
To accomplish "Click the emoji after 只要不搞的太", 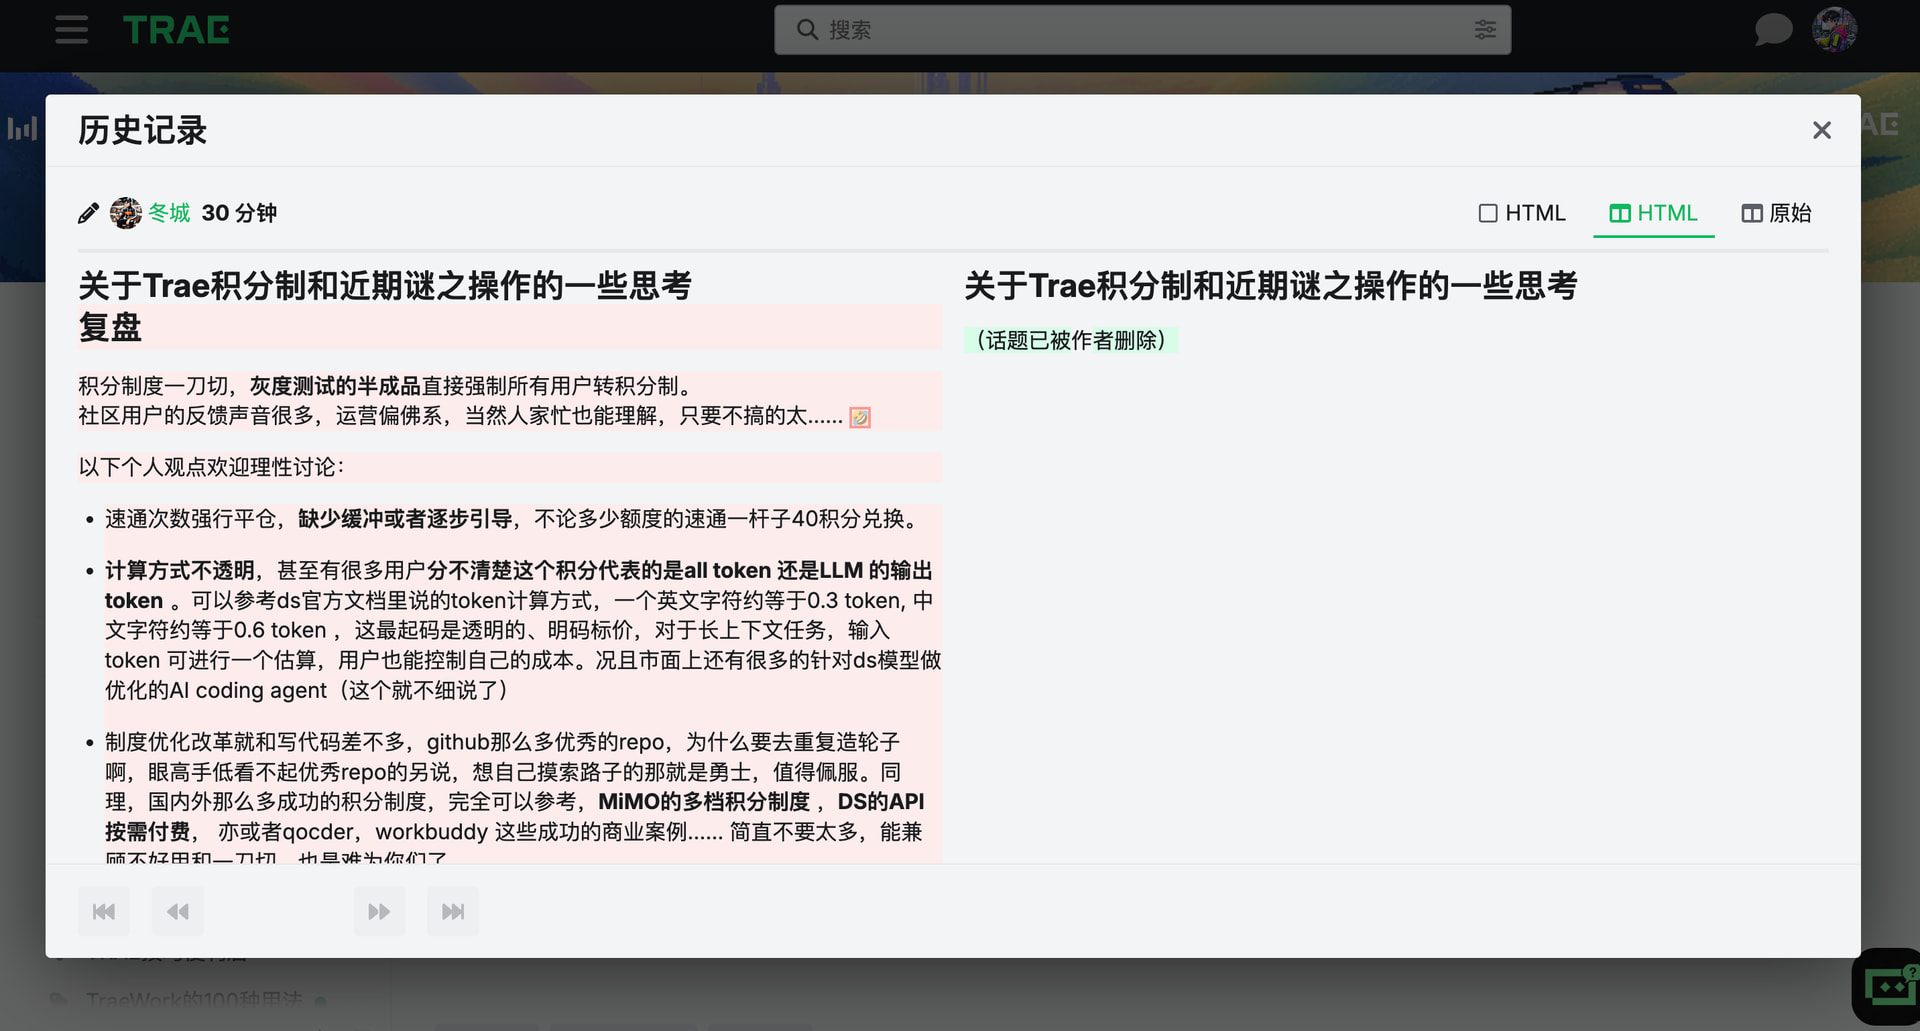I will tap(860, 417).
